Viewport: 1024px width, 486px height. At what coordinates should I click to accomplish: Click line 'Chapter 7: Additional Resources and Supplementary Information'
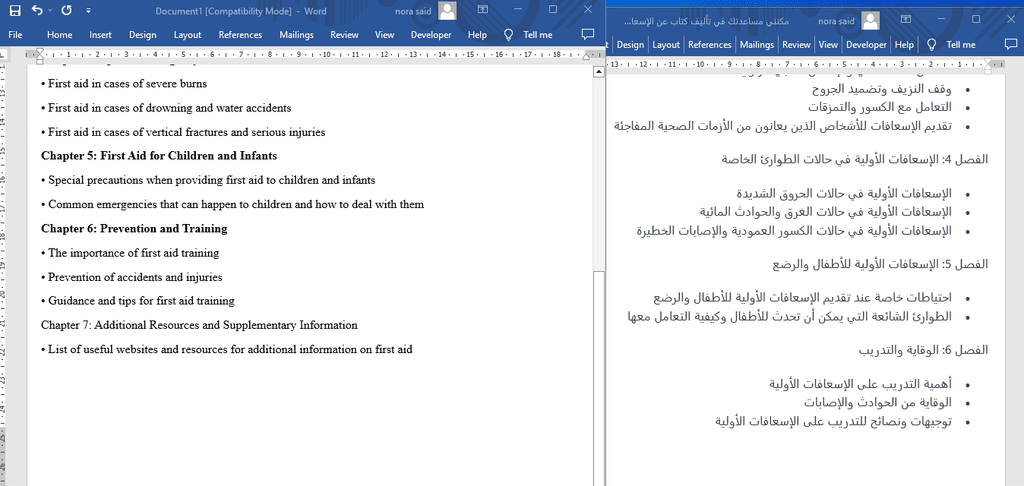click(x=199, y=325)
